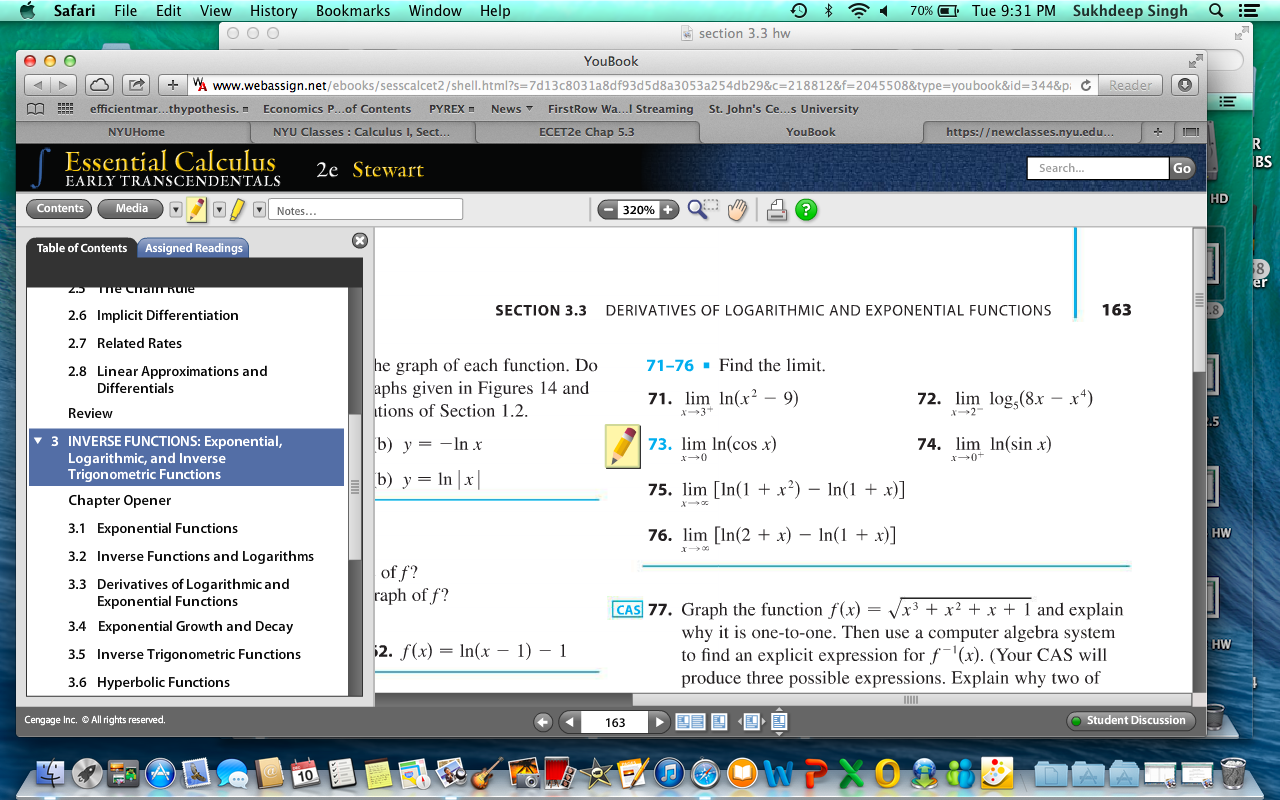Open the pencil note beside exercise 73
The height and width of the screenshot is (800, 1280).
click(623, 446)
